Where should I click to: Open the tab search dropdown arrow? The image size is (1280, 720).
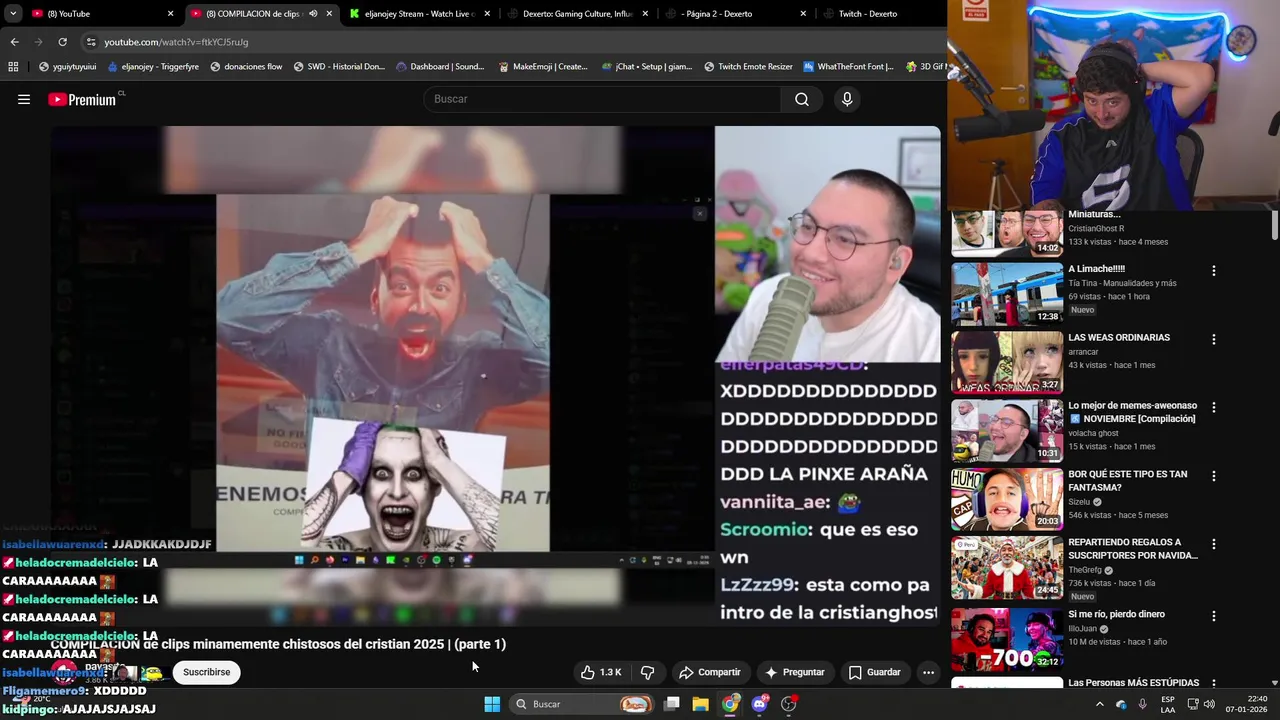click(x=13, y=14)
